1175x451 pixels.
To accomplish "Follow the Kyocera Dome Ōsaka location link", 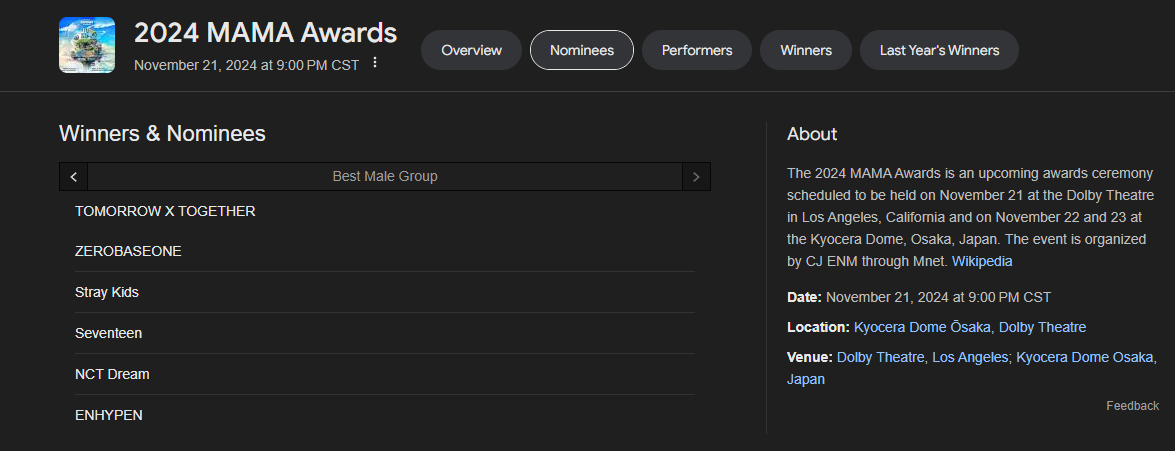I will click(x=922, y=327).
